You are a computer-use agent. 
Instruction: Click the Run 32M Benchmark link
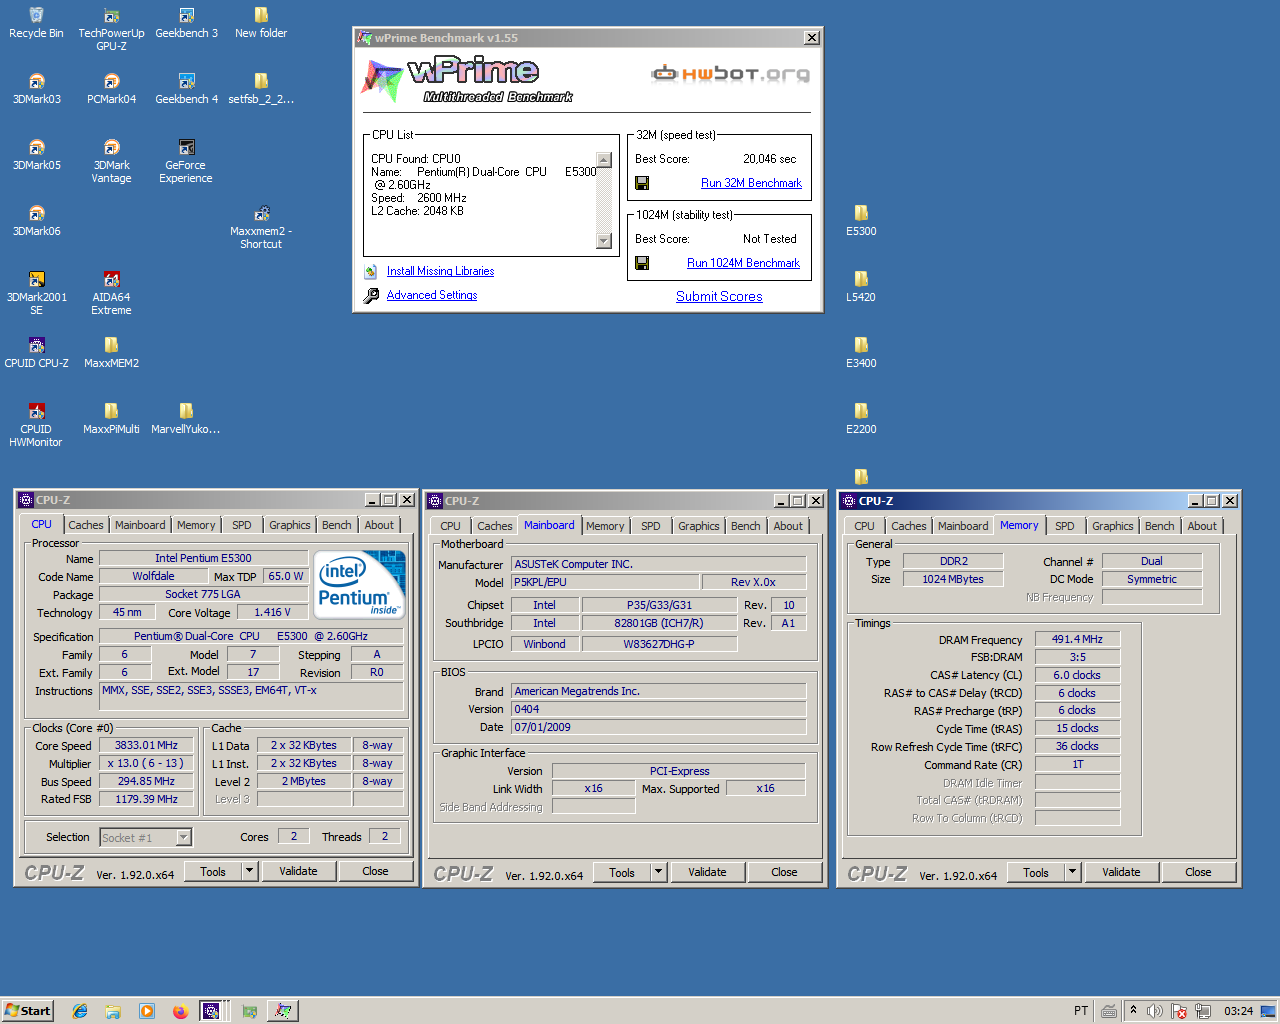coord(751,183)
